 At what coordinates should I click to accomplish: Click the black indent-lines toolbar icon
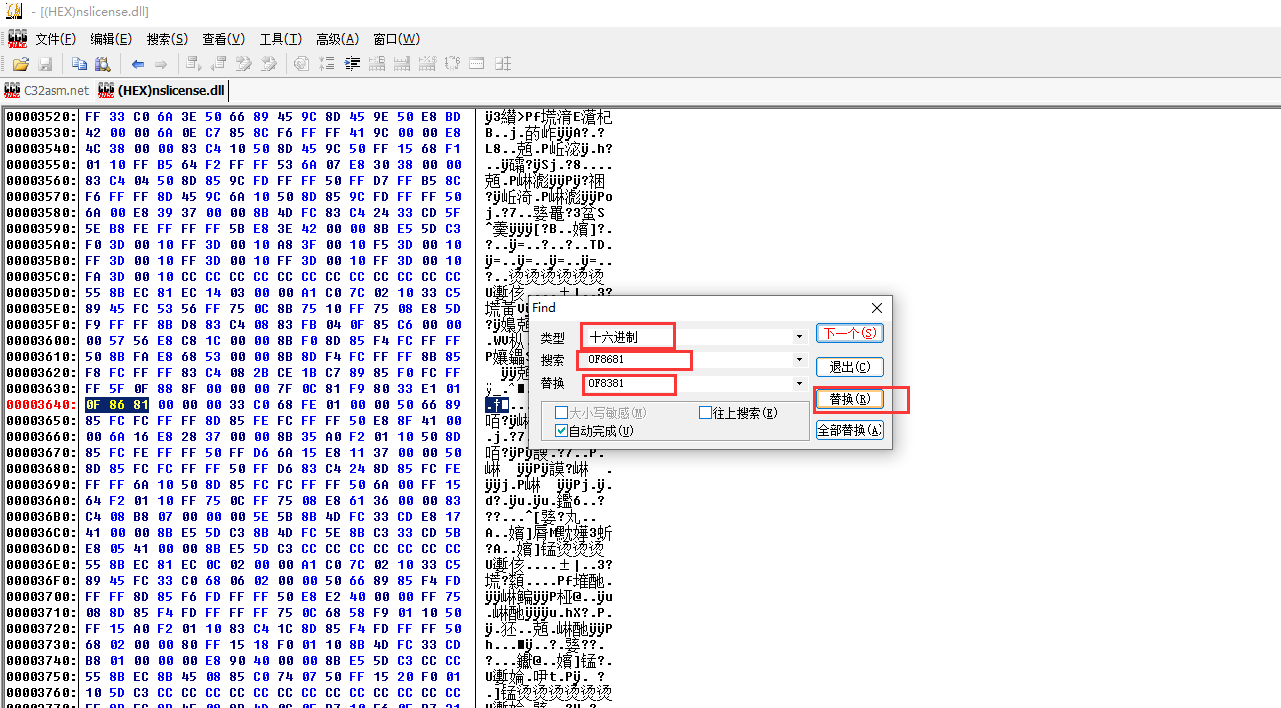pos(352,64)
